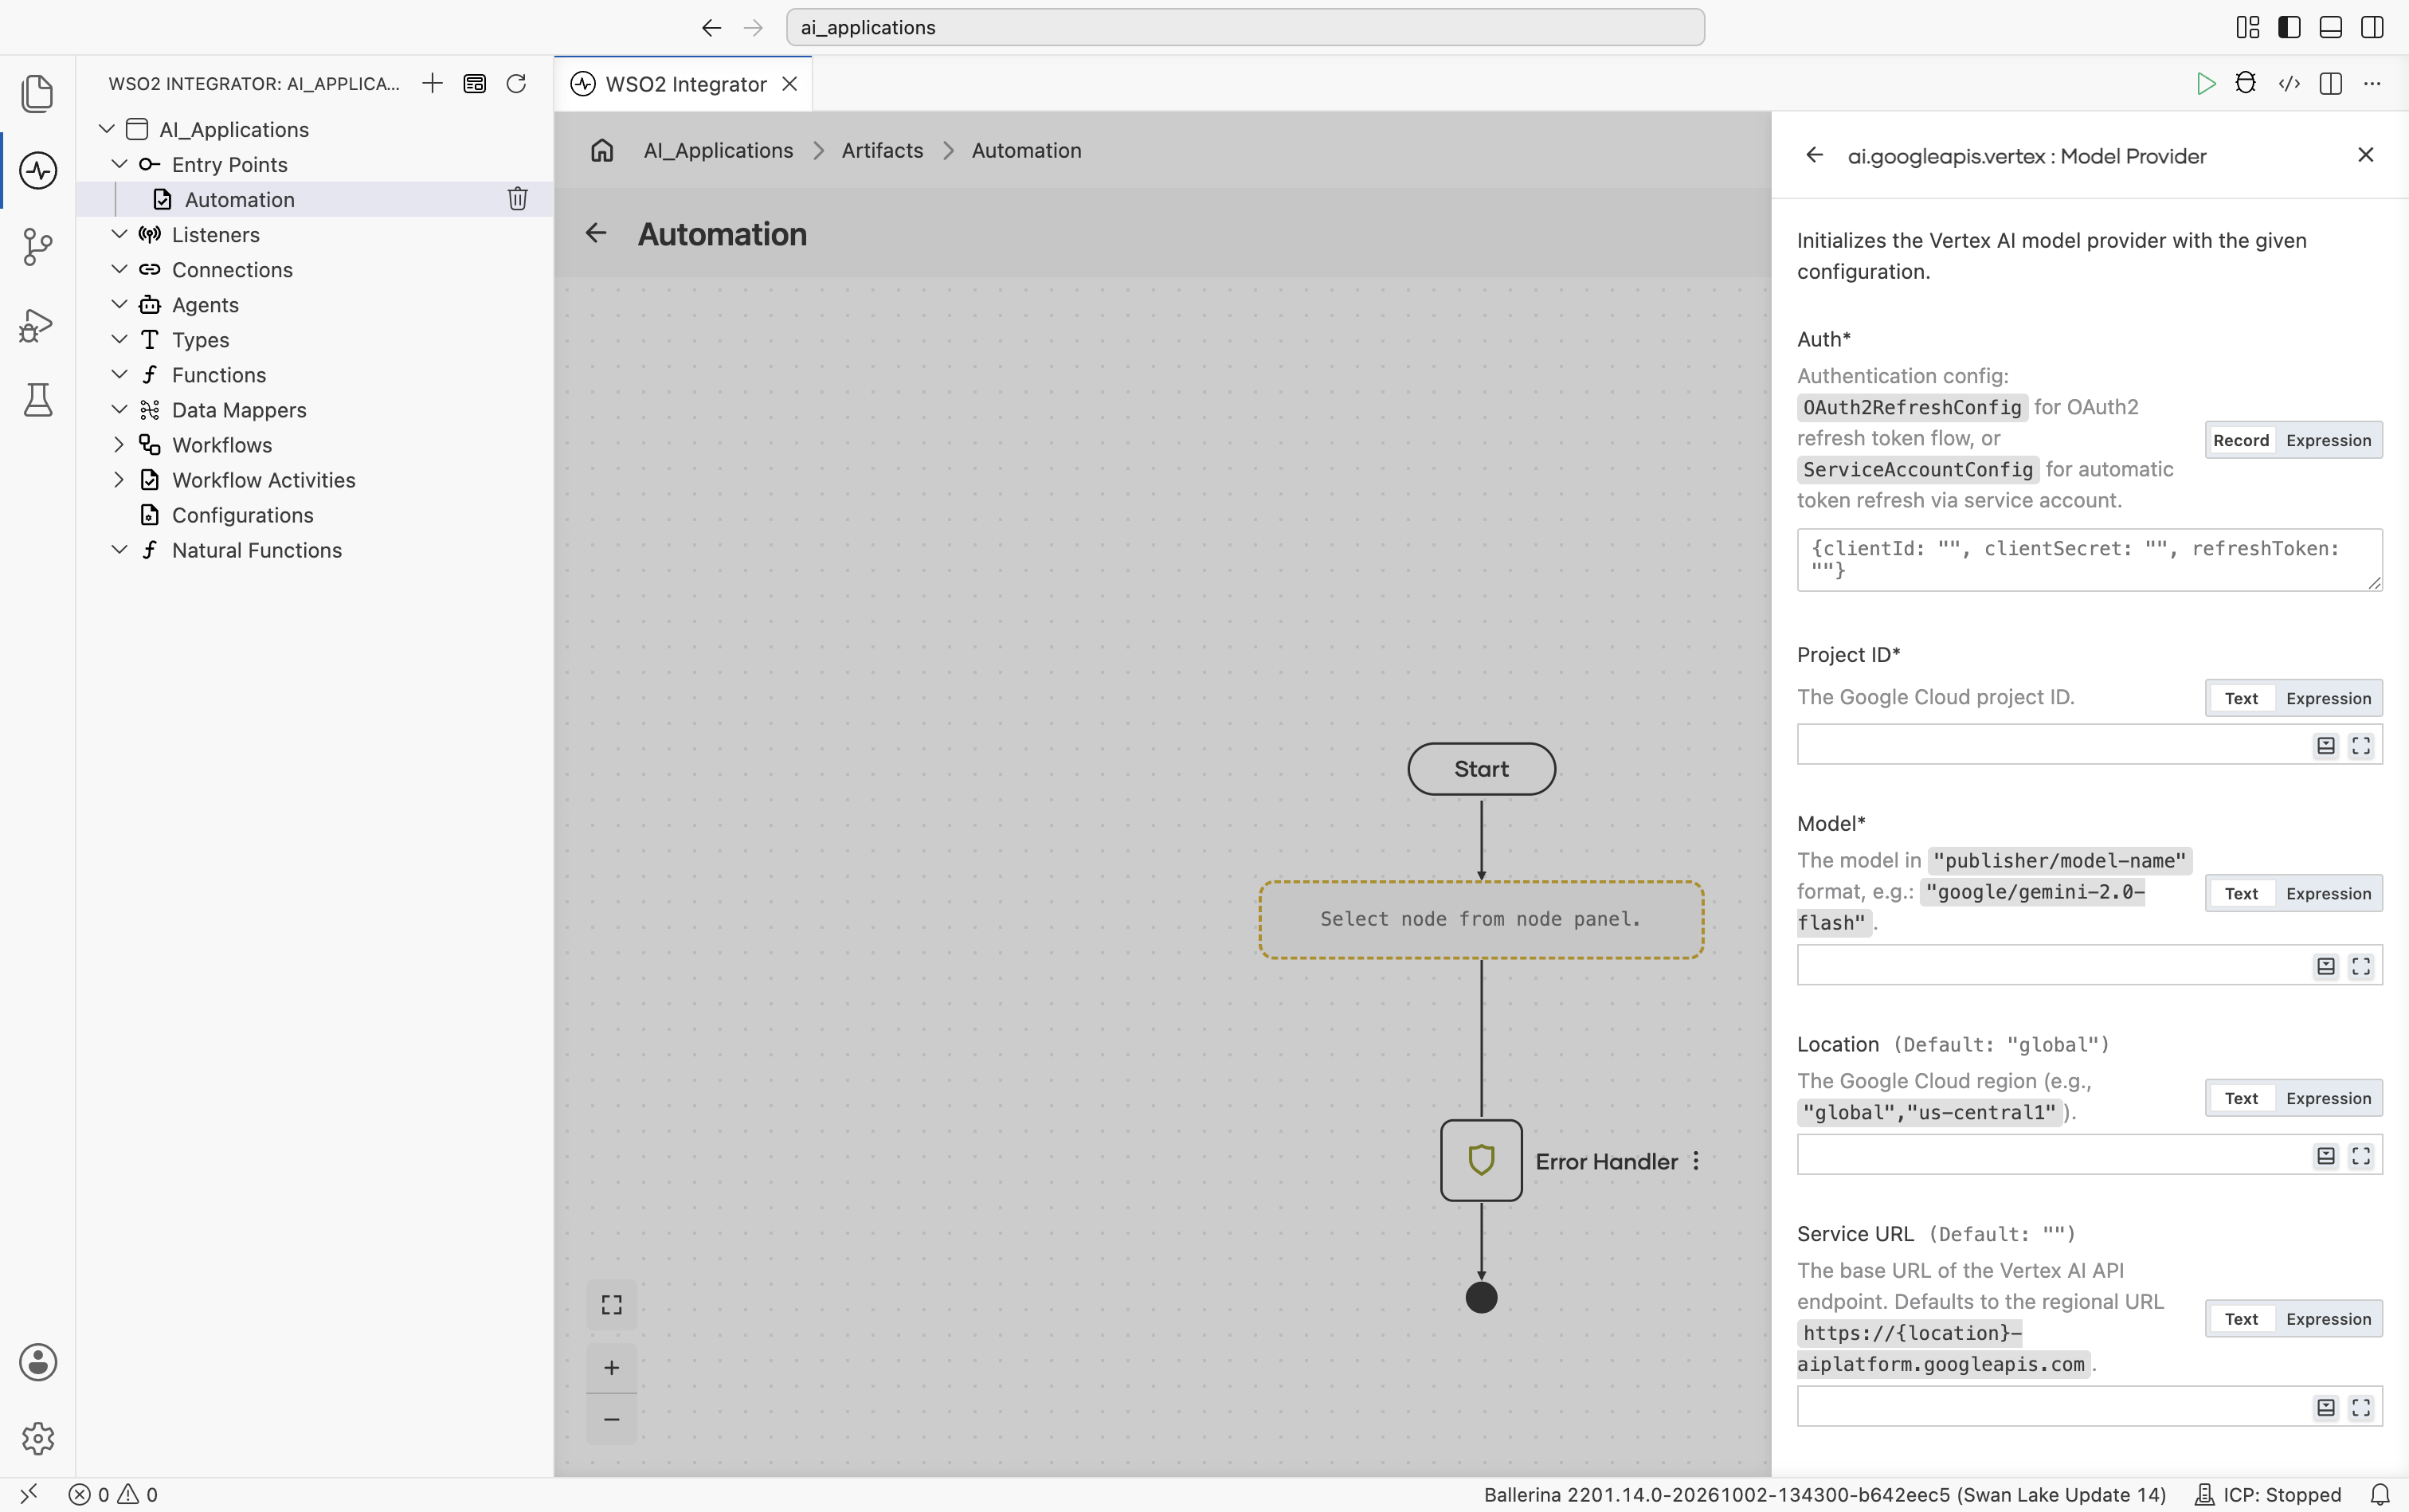
Task: Select the WSO2 Integrator editor tab
Action: (684, 84)
